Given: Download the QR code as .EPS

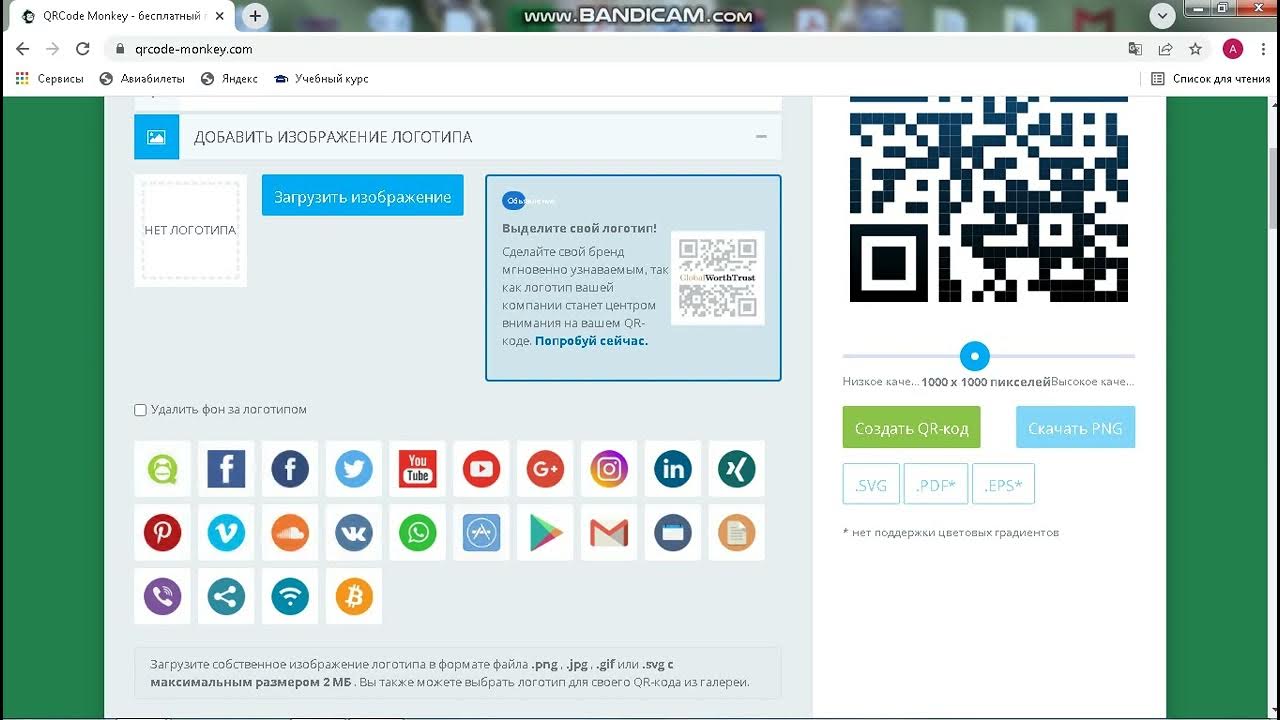Looking at the screenshot, I should point(1003,485).
